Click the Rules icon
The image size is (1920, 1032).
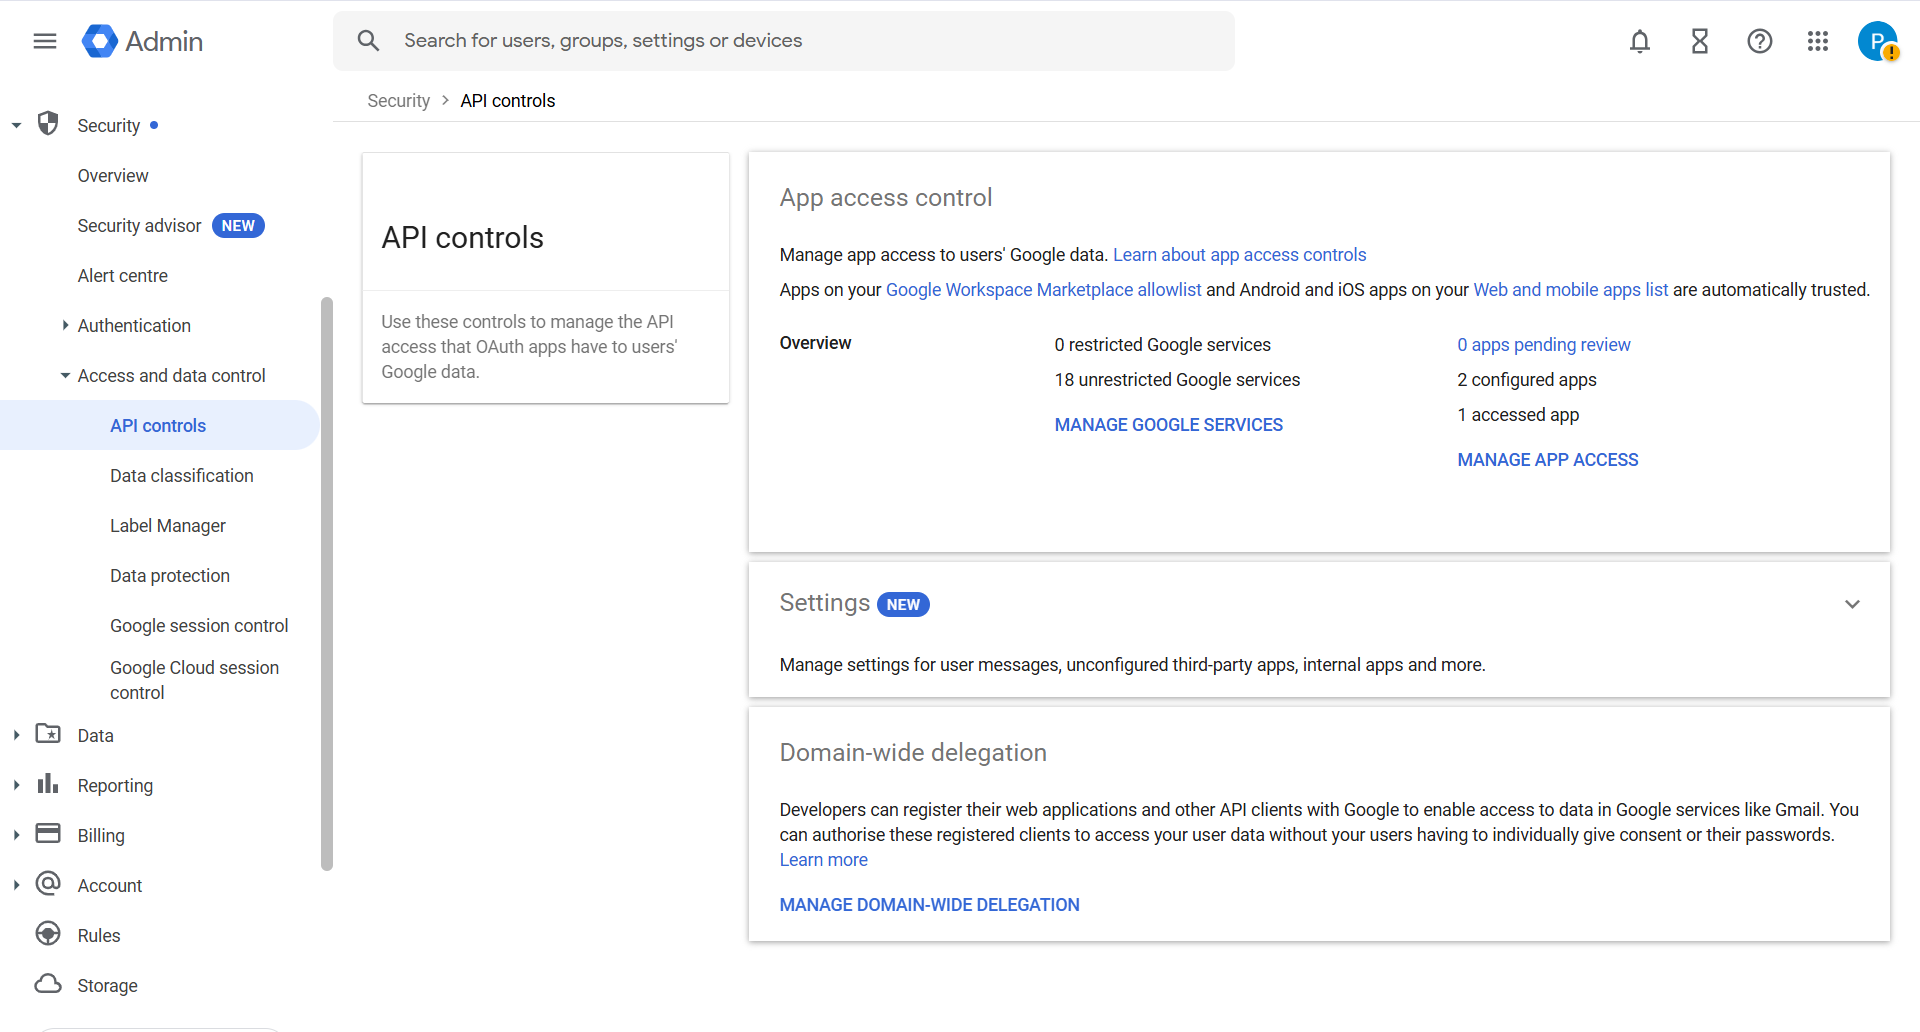tap(47, 934)
